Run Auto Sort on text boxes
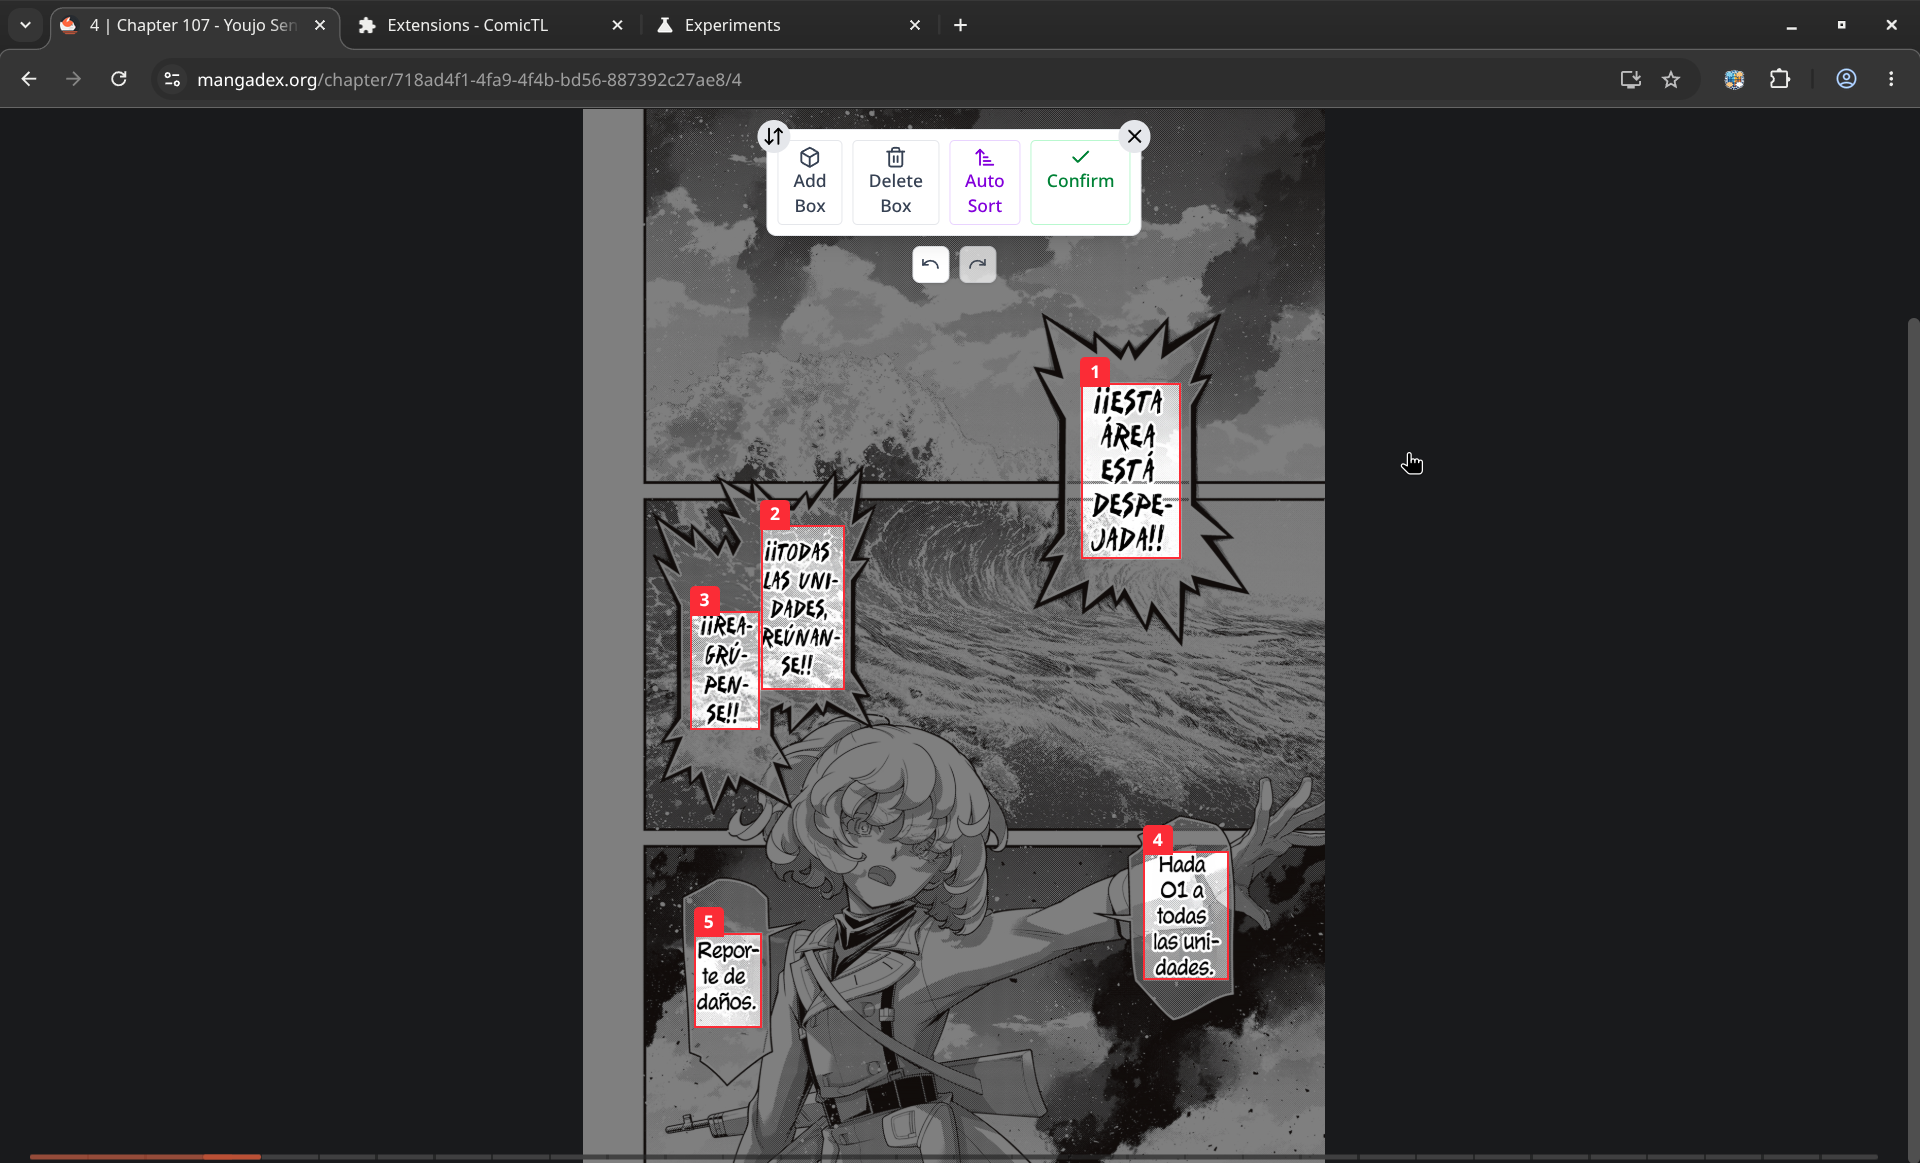The image size is (1920, 1163). pos(984,182)
